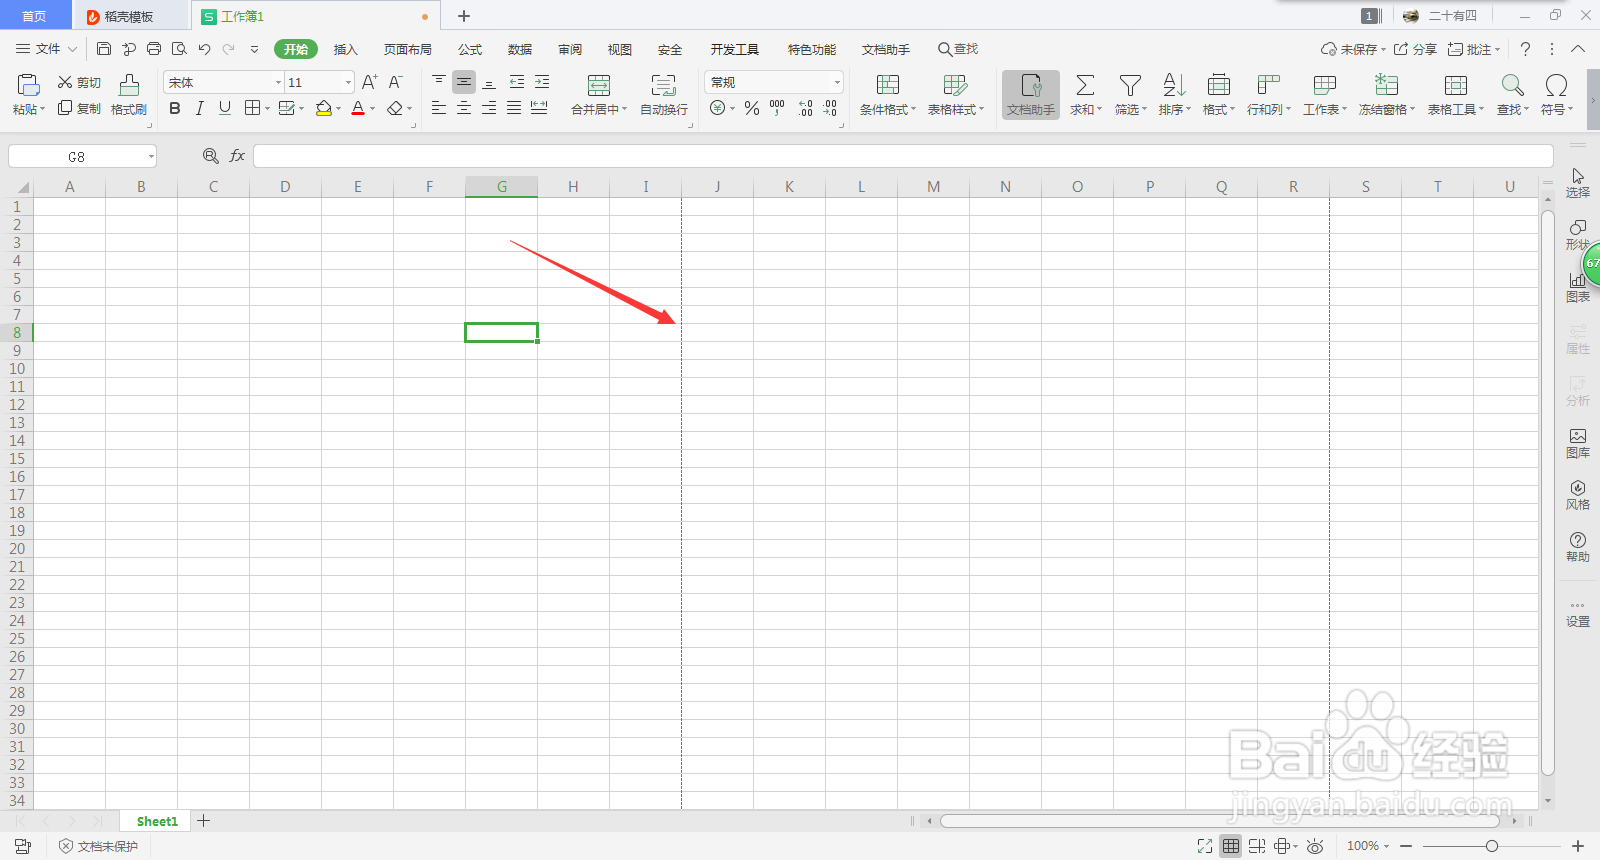Select the Format Painter (格式刷) tool
This screenshot has height=860, width=1600.
tap(129, 94)
